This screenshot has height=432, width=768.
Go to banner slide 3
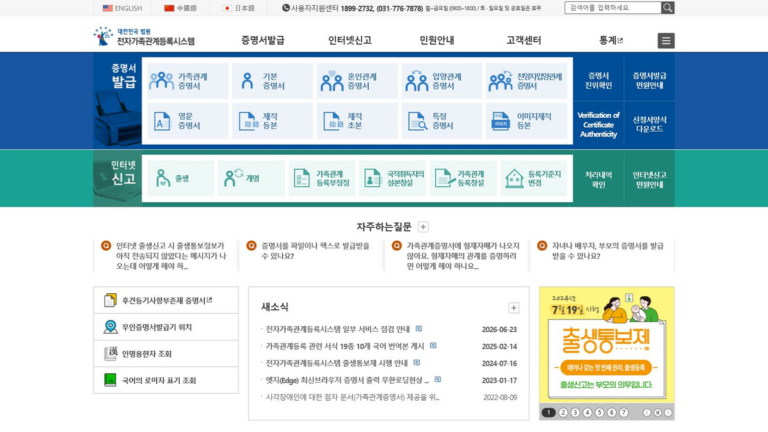tap(576, 412)
